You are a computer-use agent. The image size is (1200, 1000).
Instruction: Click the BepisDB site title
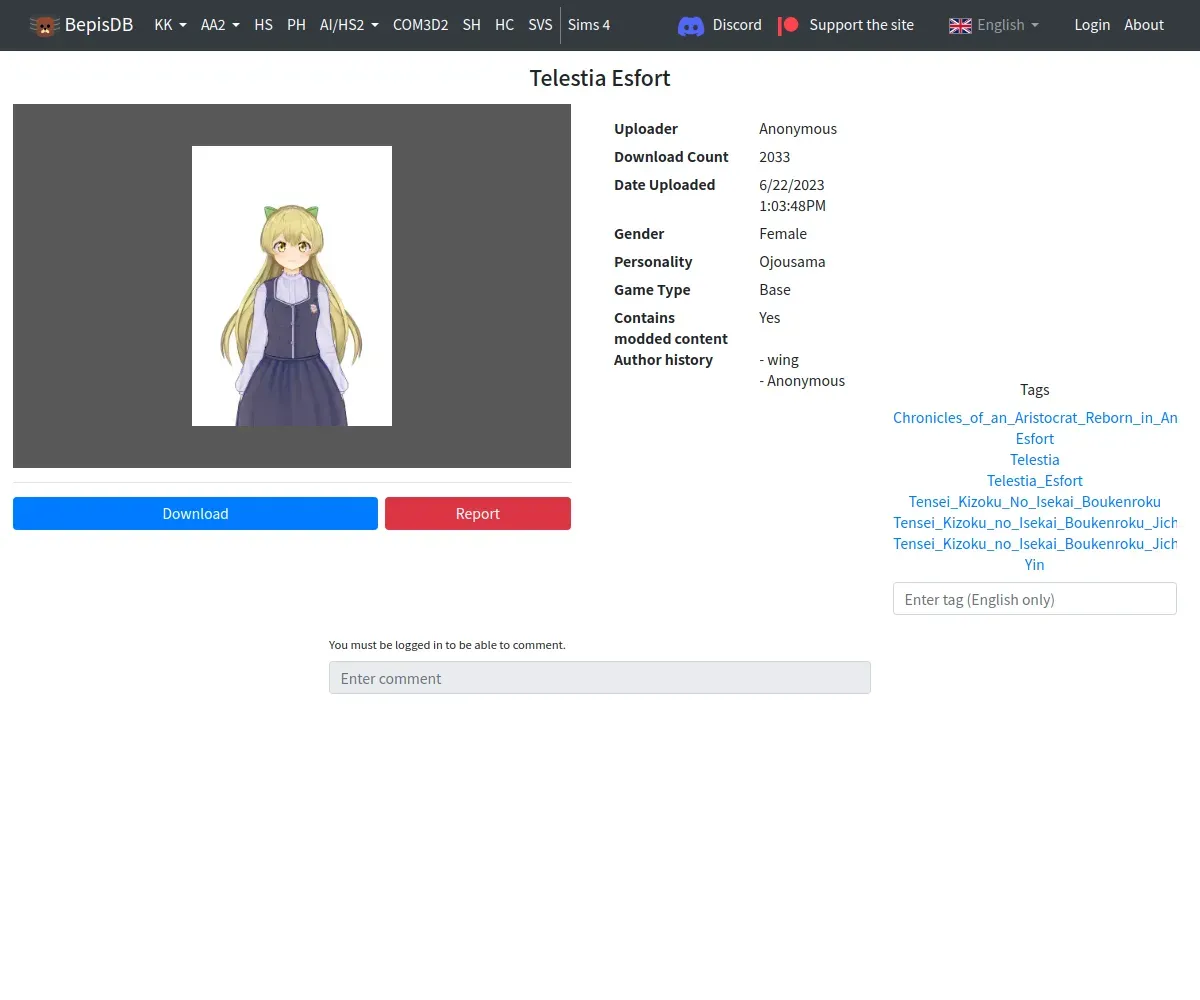(x=99, y=25)
